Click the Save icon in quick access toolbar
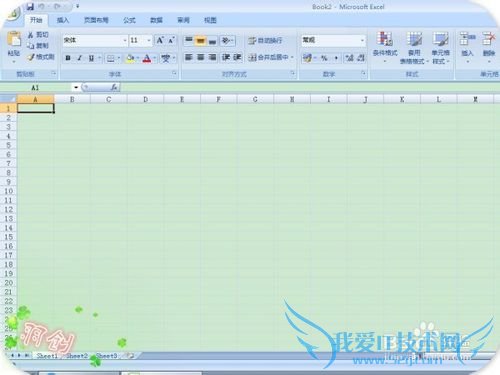The image size is (500, 375). click(30, 6)
